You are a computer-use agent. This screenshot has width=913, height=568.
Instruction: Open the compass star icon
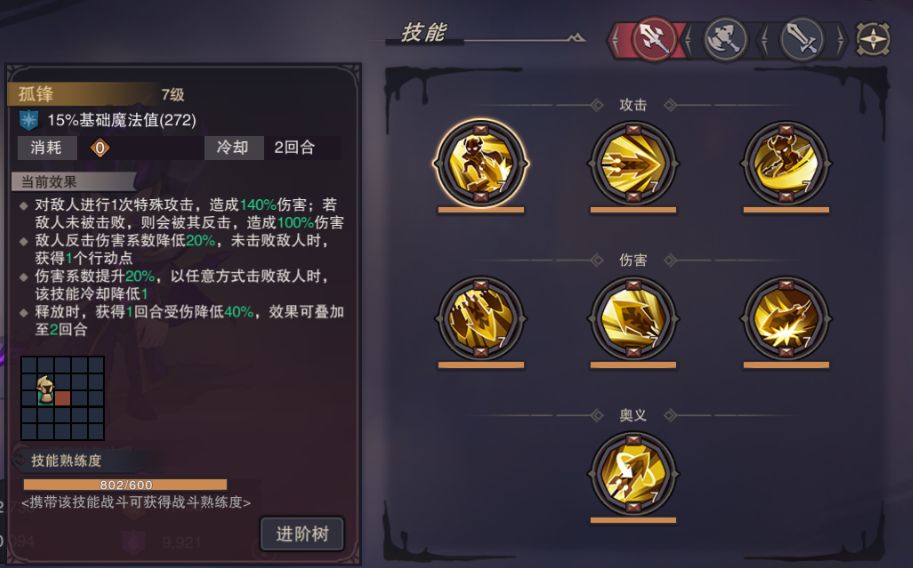coord(873,39)
